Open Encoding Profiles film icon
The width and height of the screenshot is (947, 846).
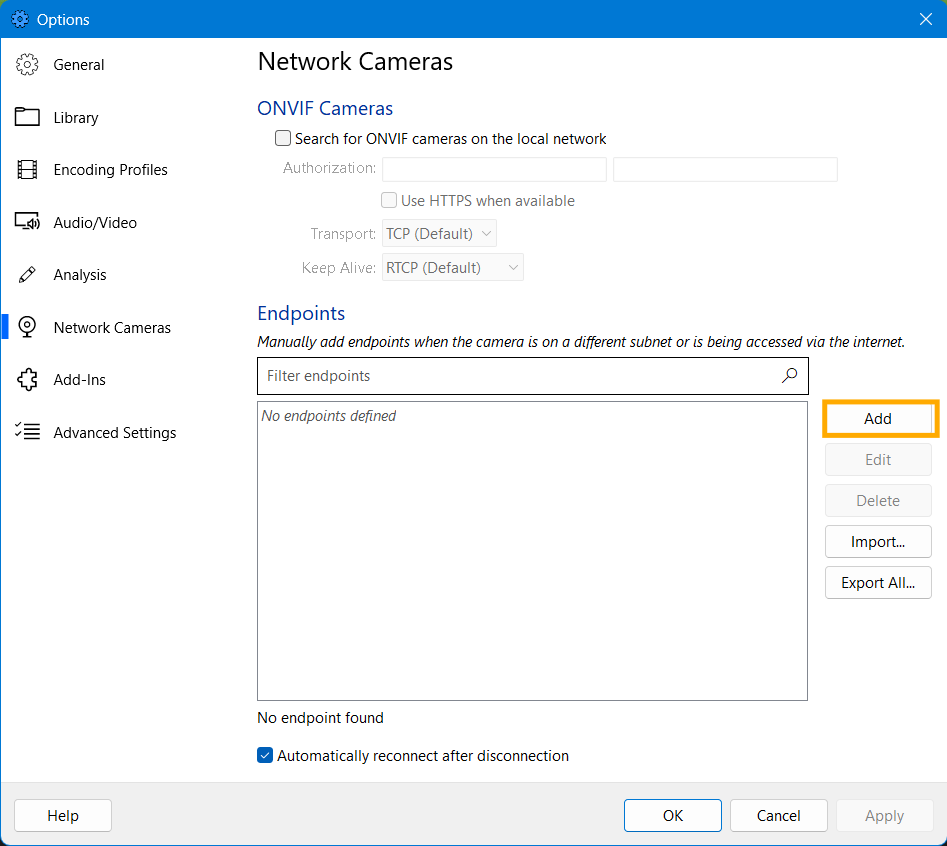[x=27, y=170]
